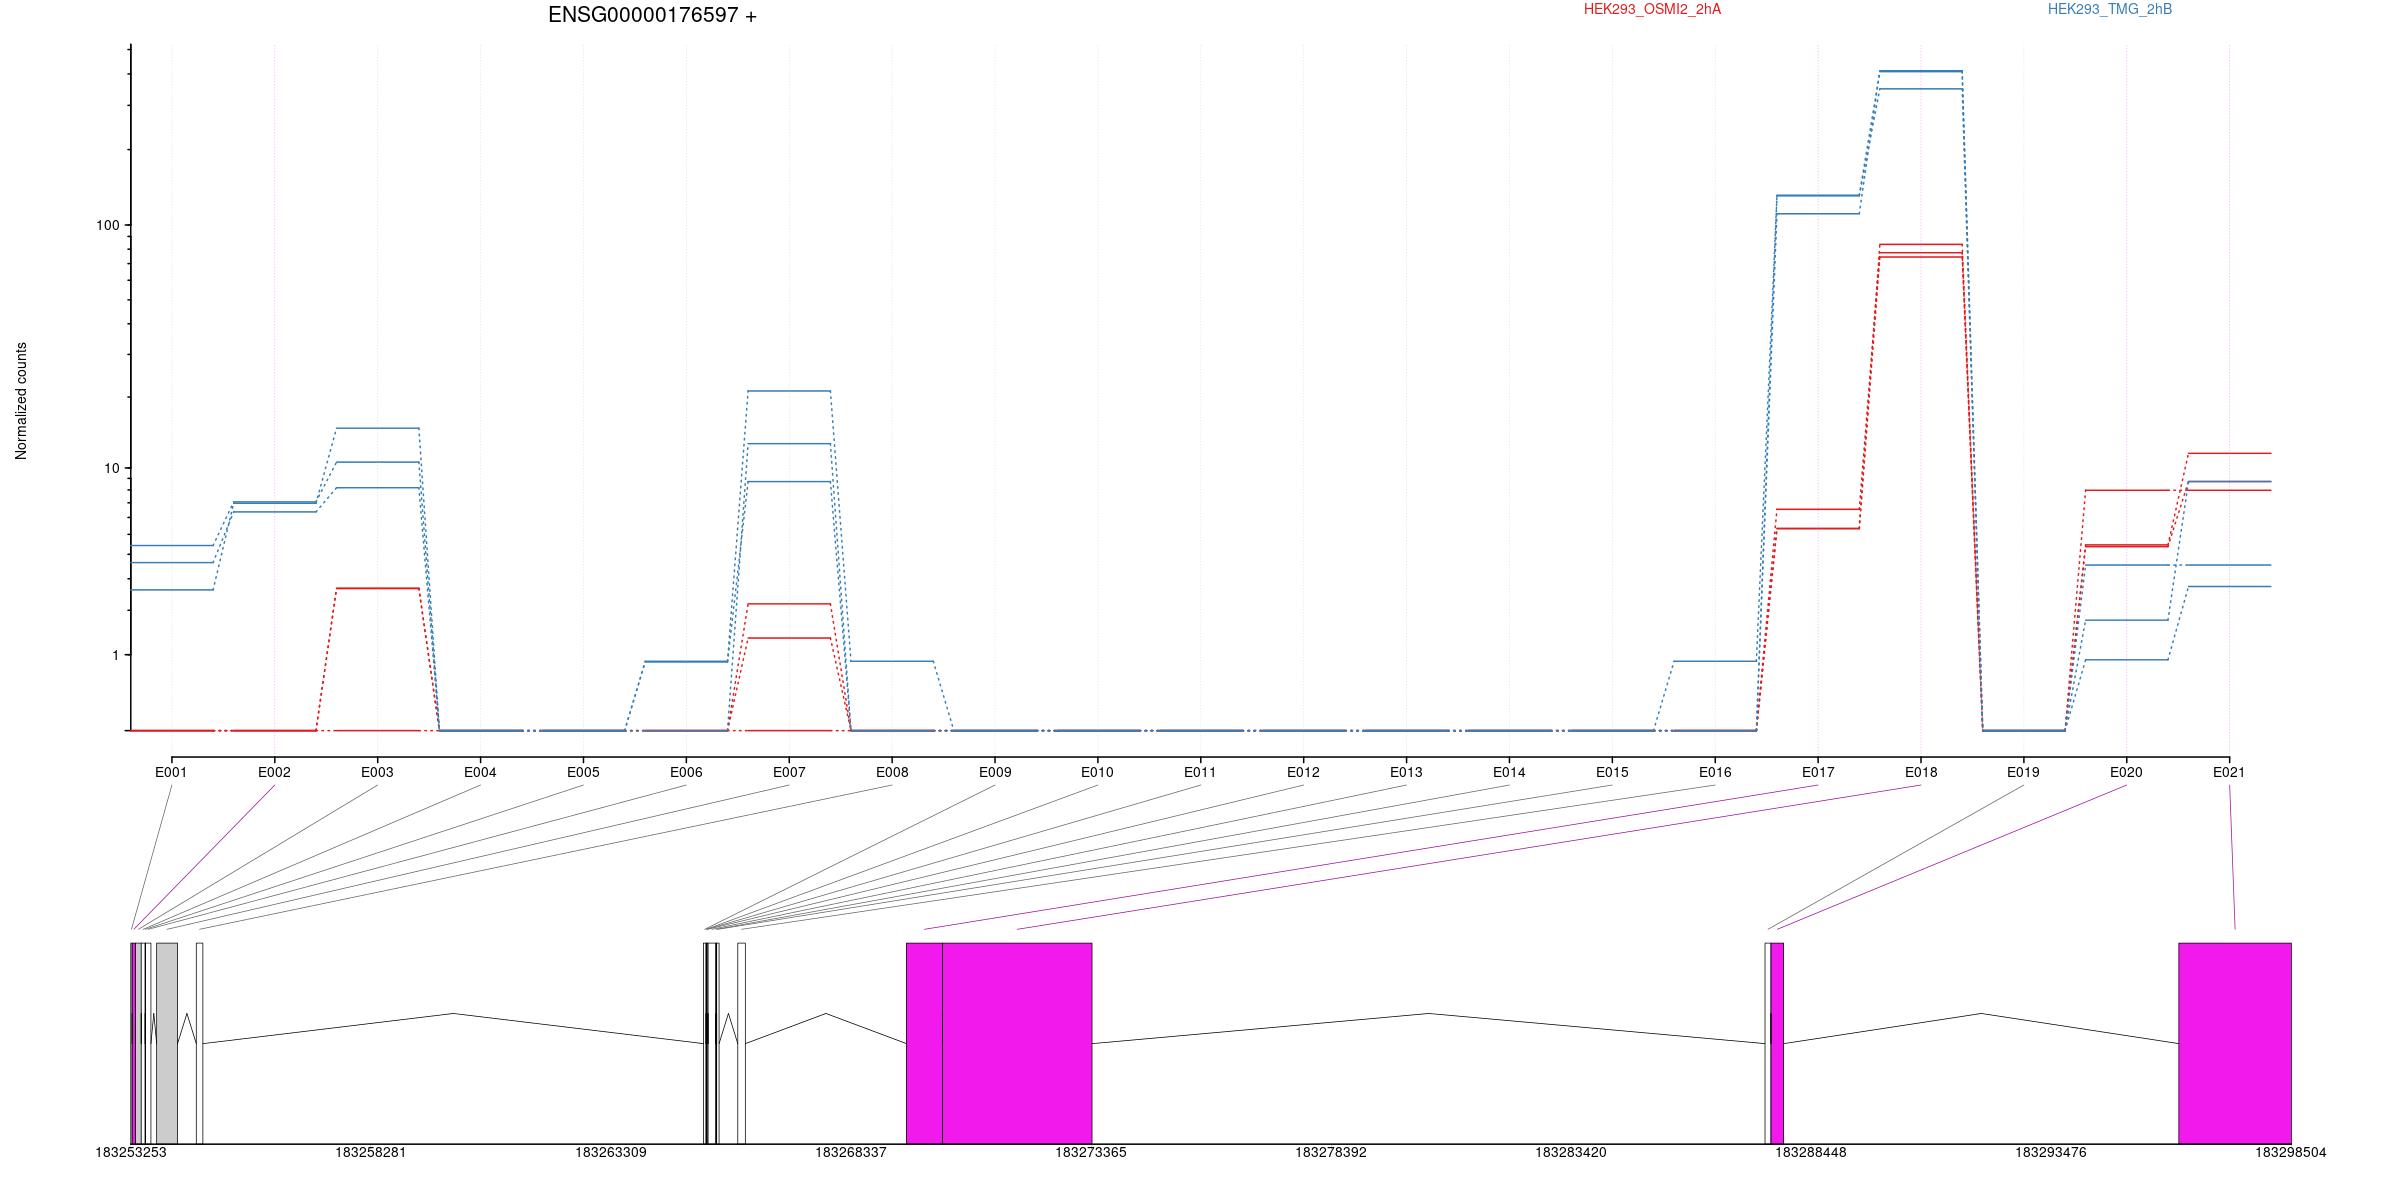
Task: Select exon label E011
Action: pyautogui.click(x=1200, y=772)
